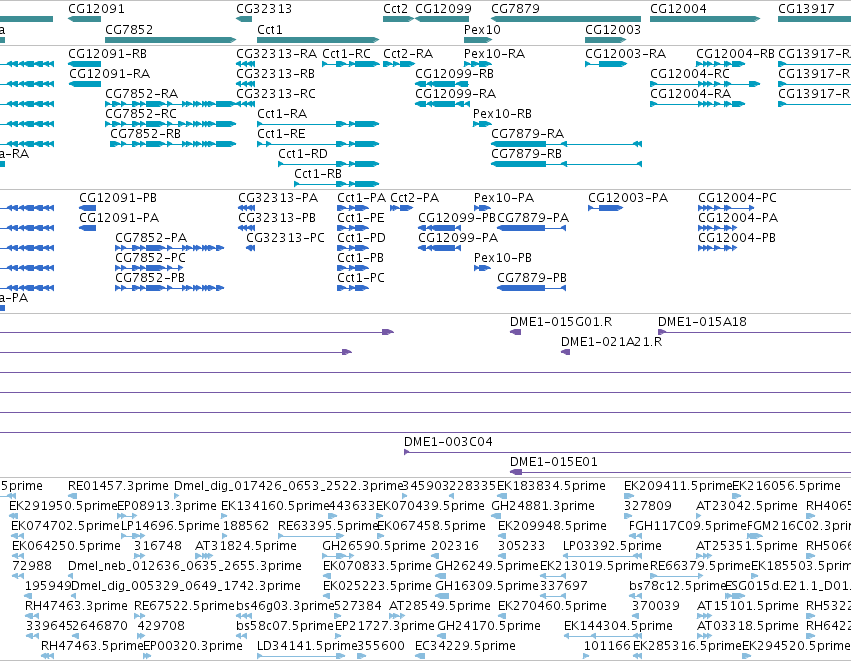Select the CG13917 gene label
Screen dimensions: 851x661
pyautogui.click(x=806, y=9)
